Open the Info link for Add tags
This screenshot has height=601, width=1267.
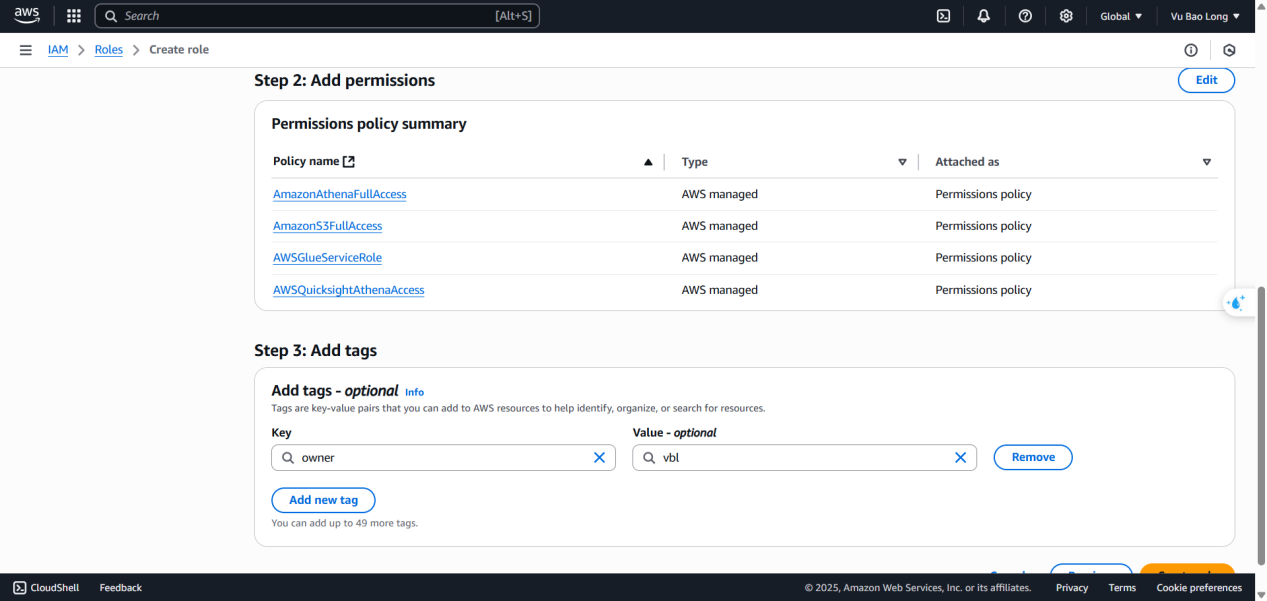click(x=414, y=392)
